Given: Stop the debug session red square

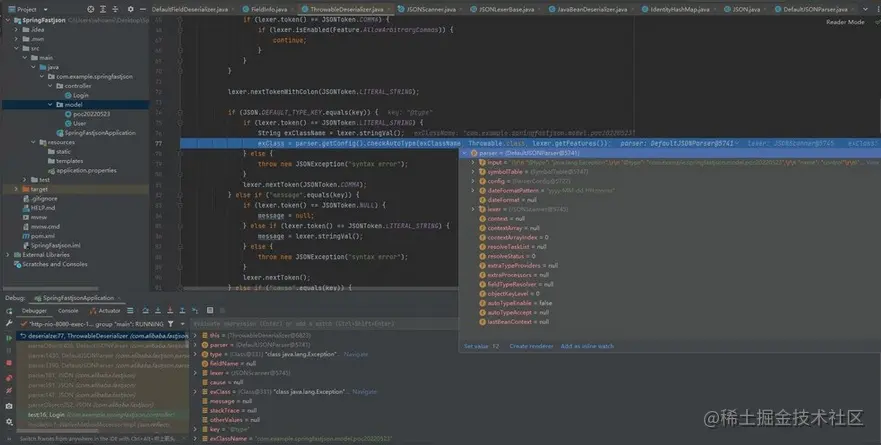Looking at the screenshot, I should pyautogui.click(x=9, y=364).
